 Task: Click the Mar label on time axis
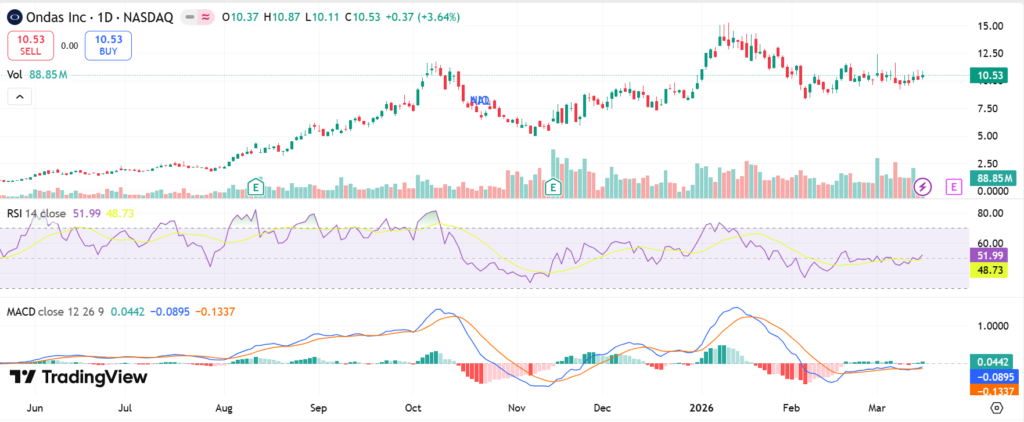[877, 408]
